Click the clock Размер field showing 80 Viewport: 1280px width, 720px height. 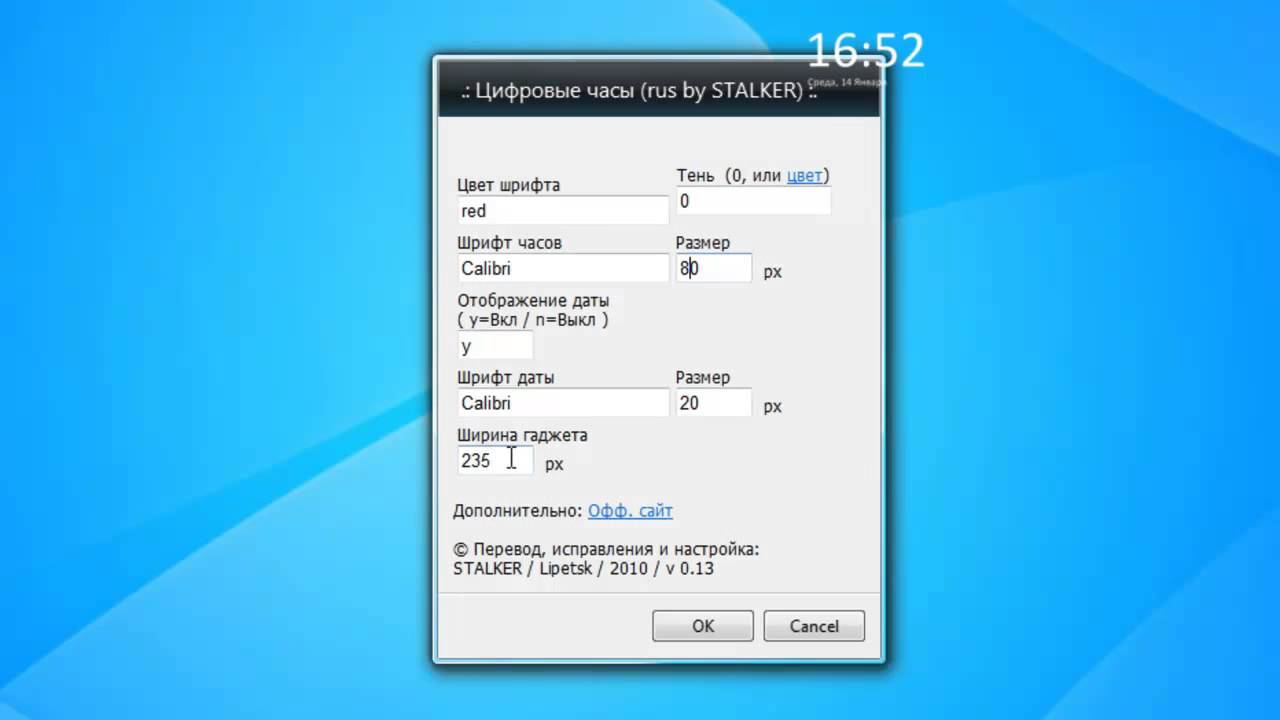[714, 268]
